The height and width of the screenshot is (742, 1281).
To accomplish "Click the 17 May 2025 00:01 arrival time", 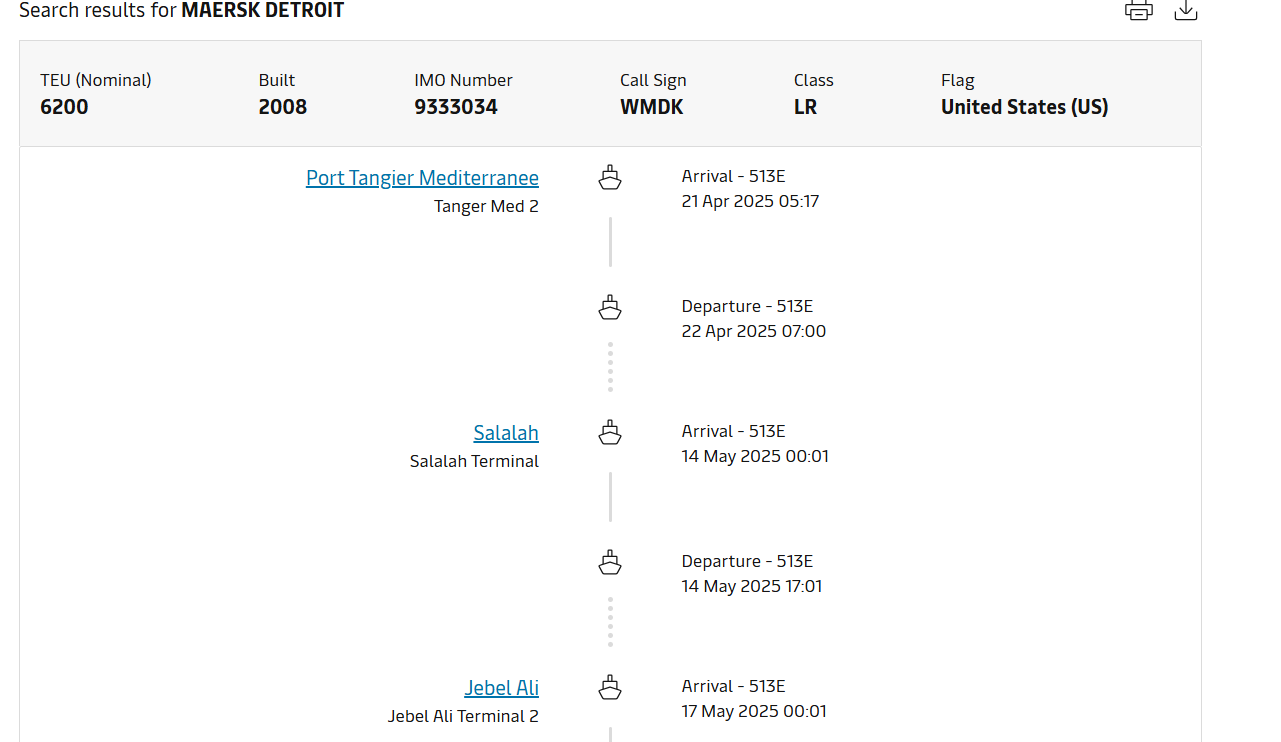I will (754, 712).
